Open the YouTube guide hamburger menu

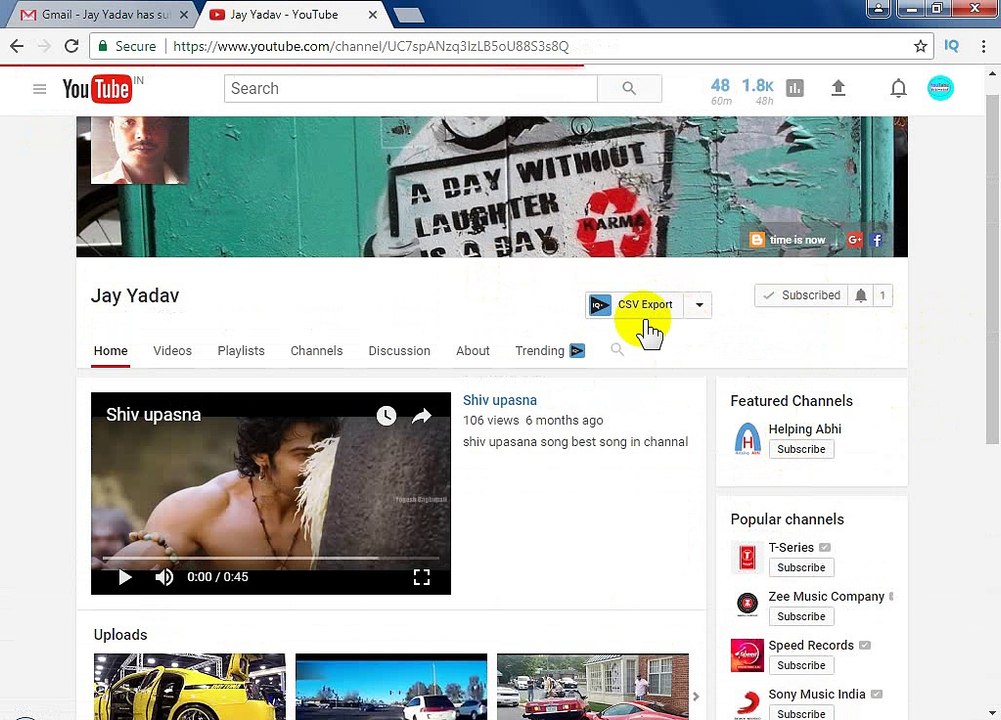(x=40, y=89)
